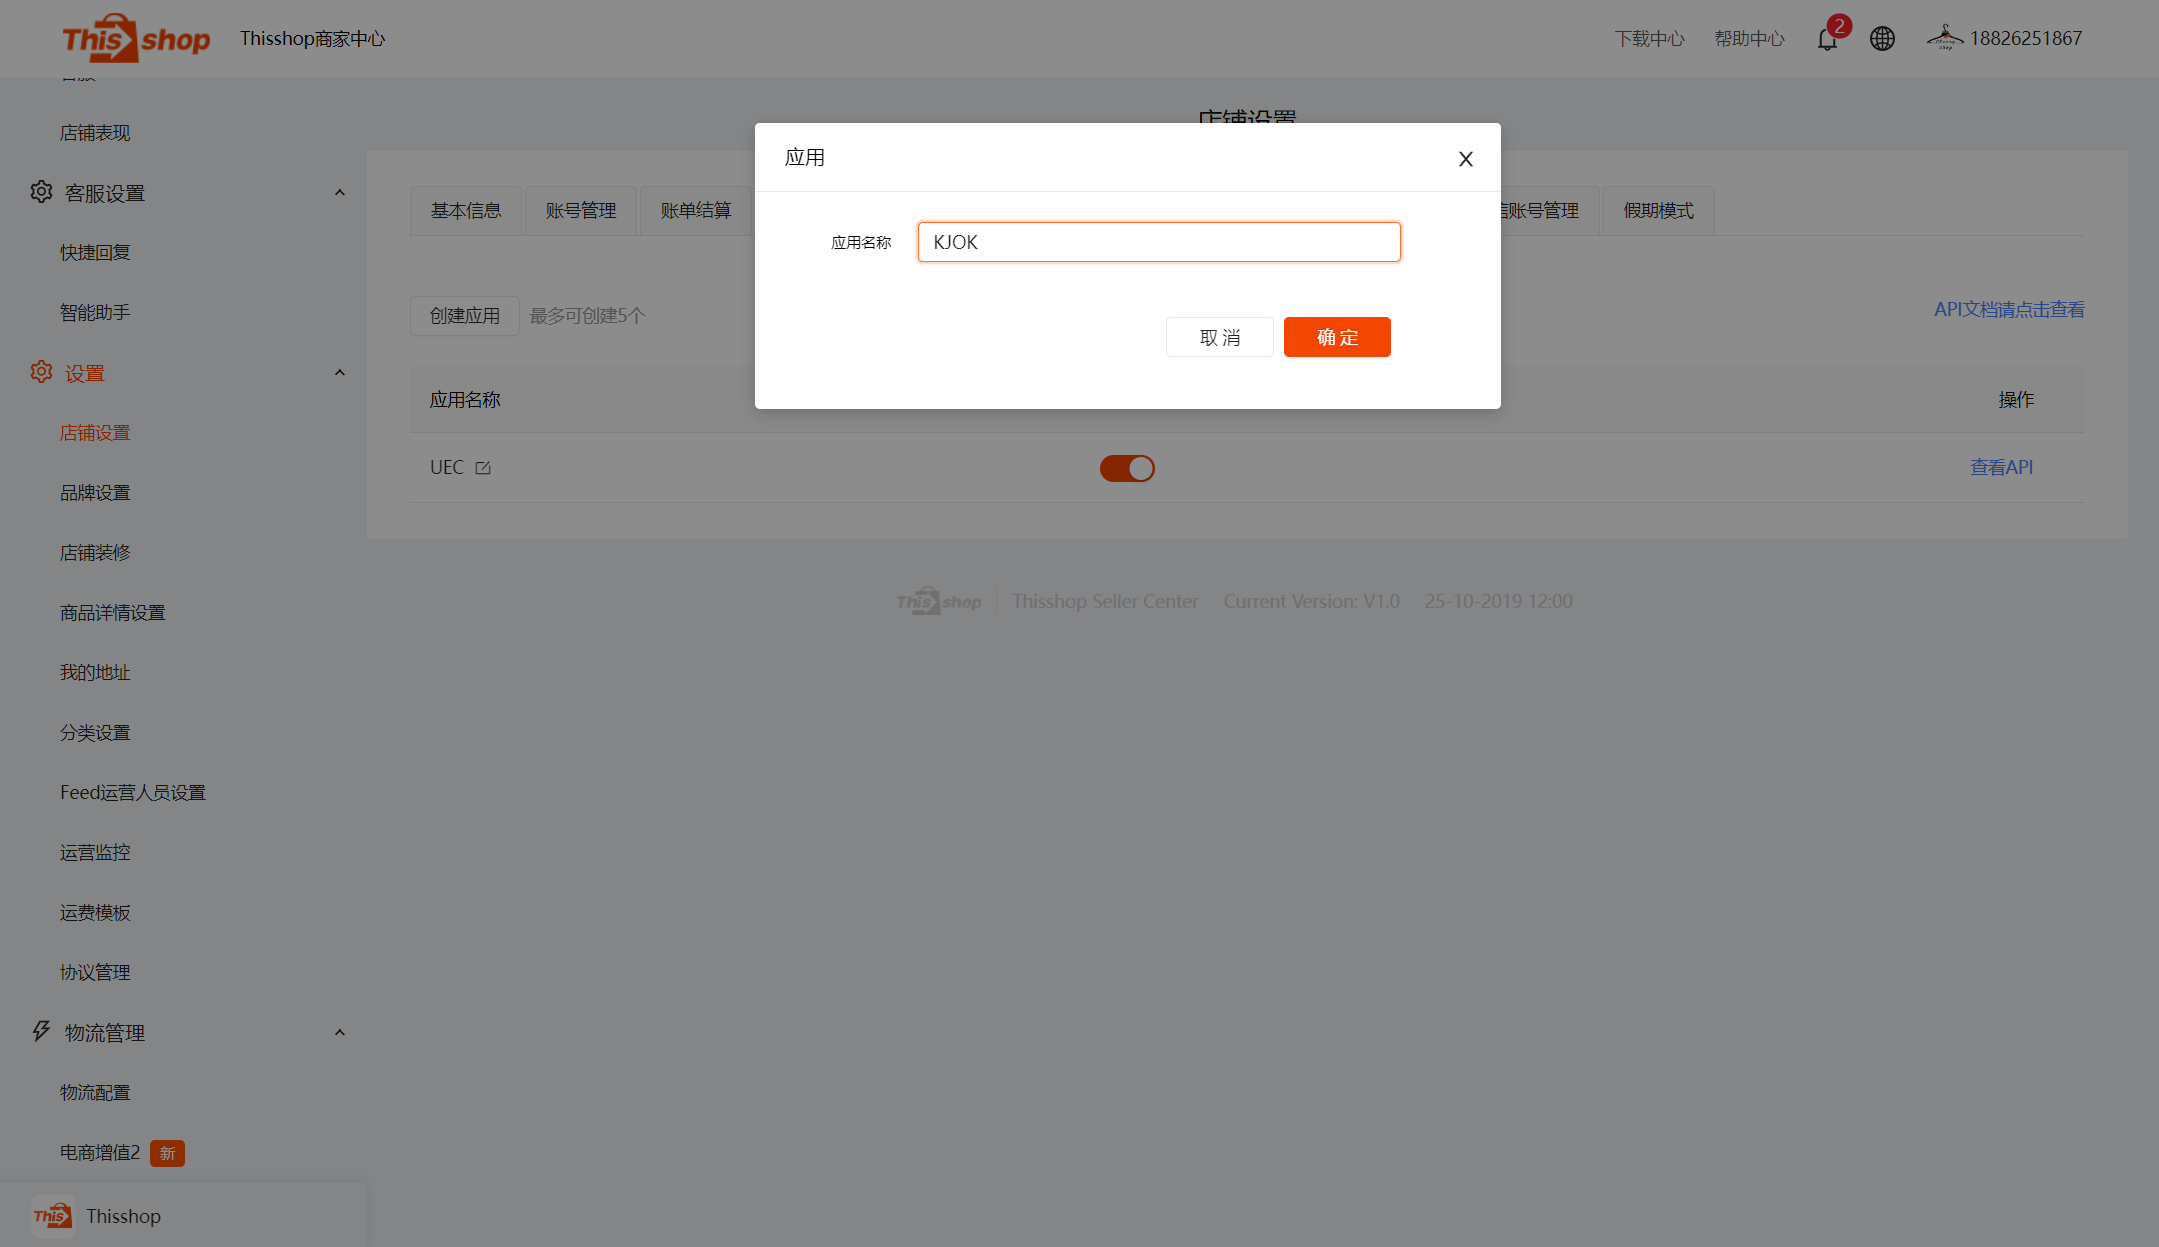Open 物流配置 in the sidebar

(x=95, y=1093)
